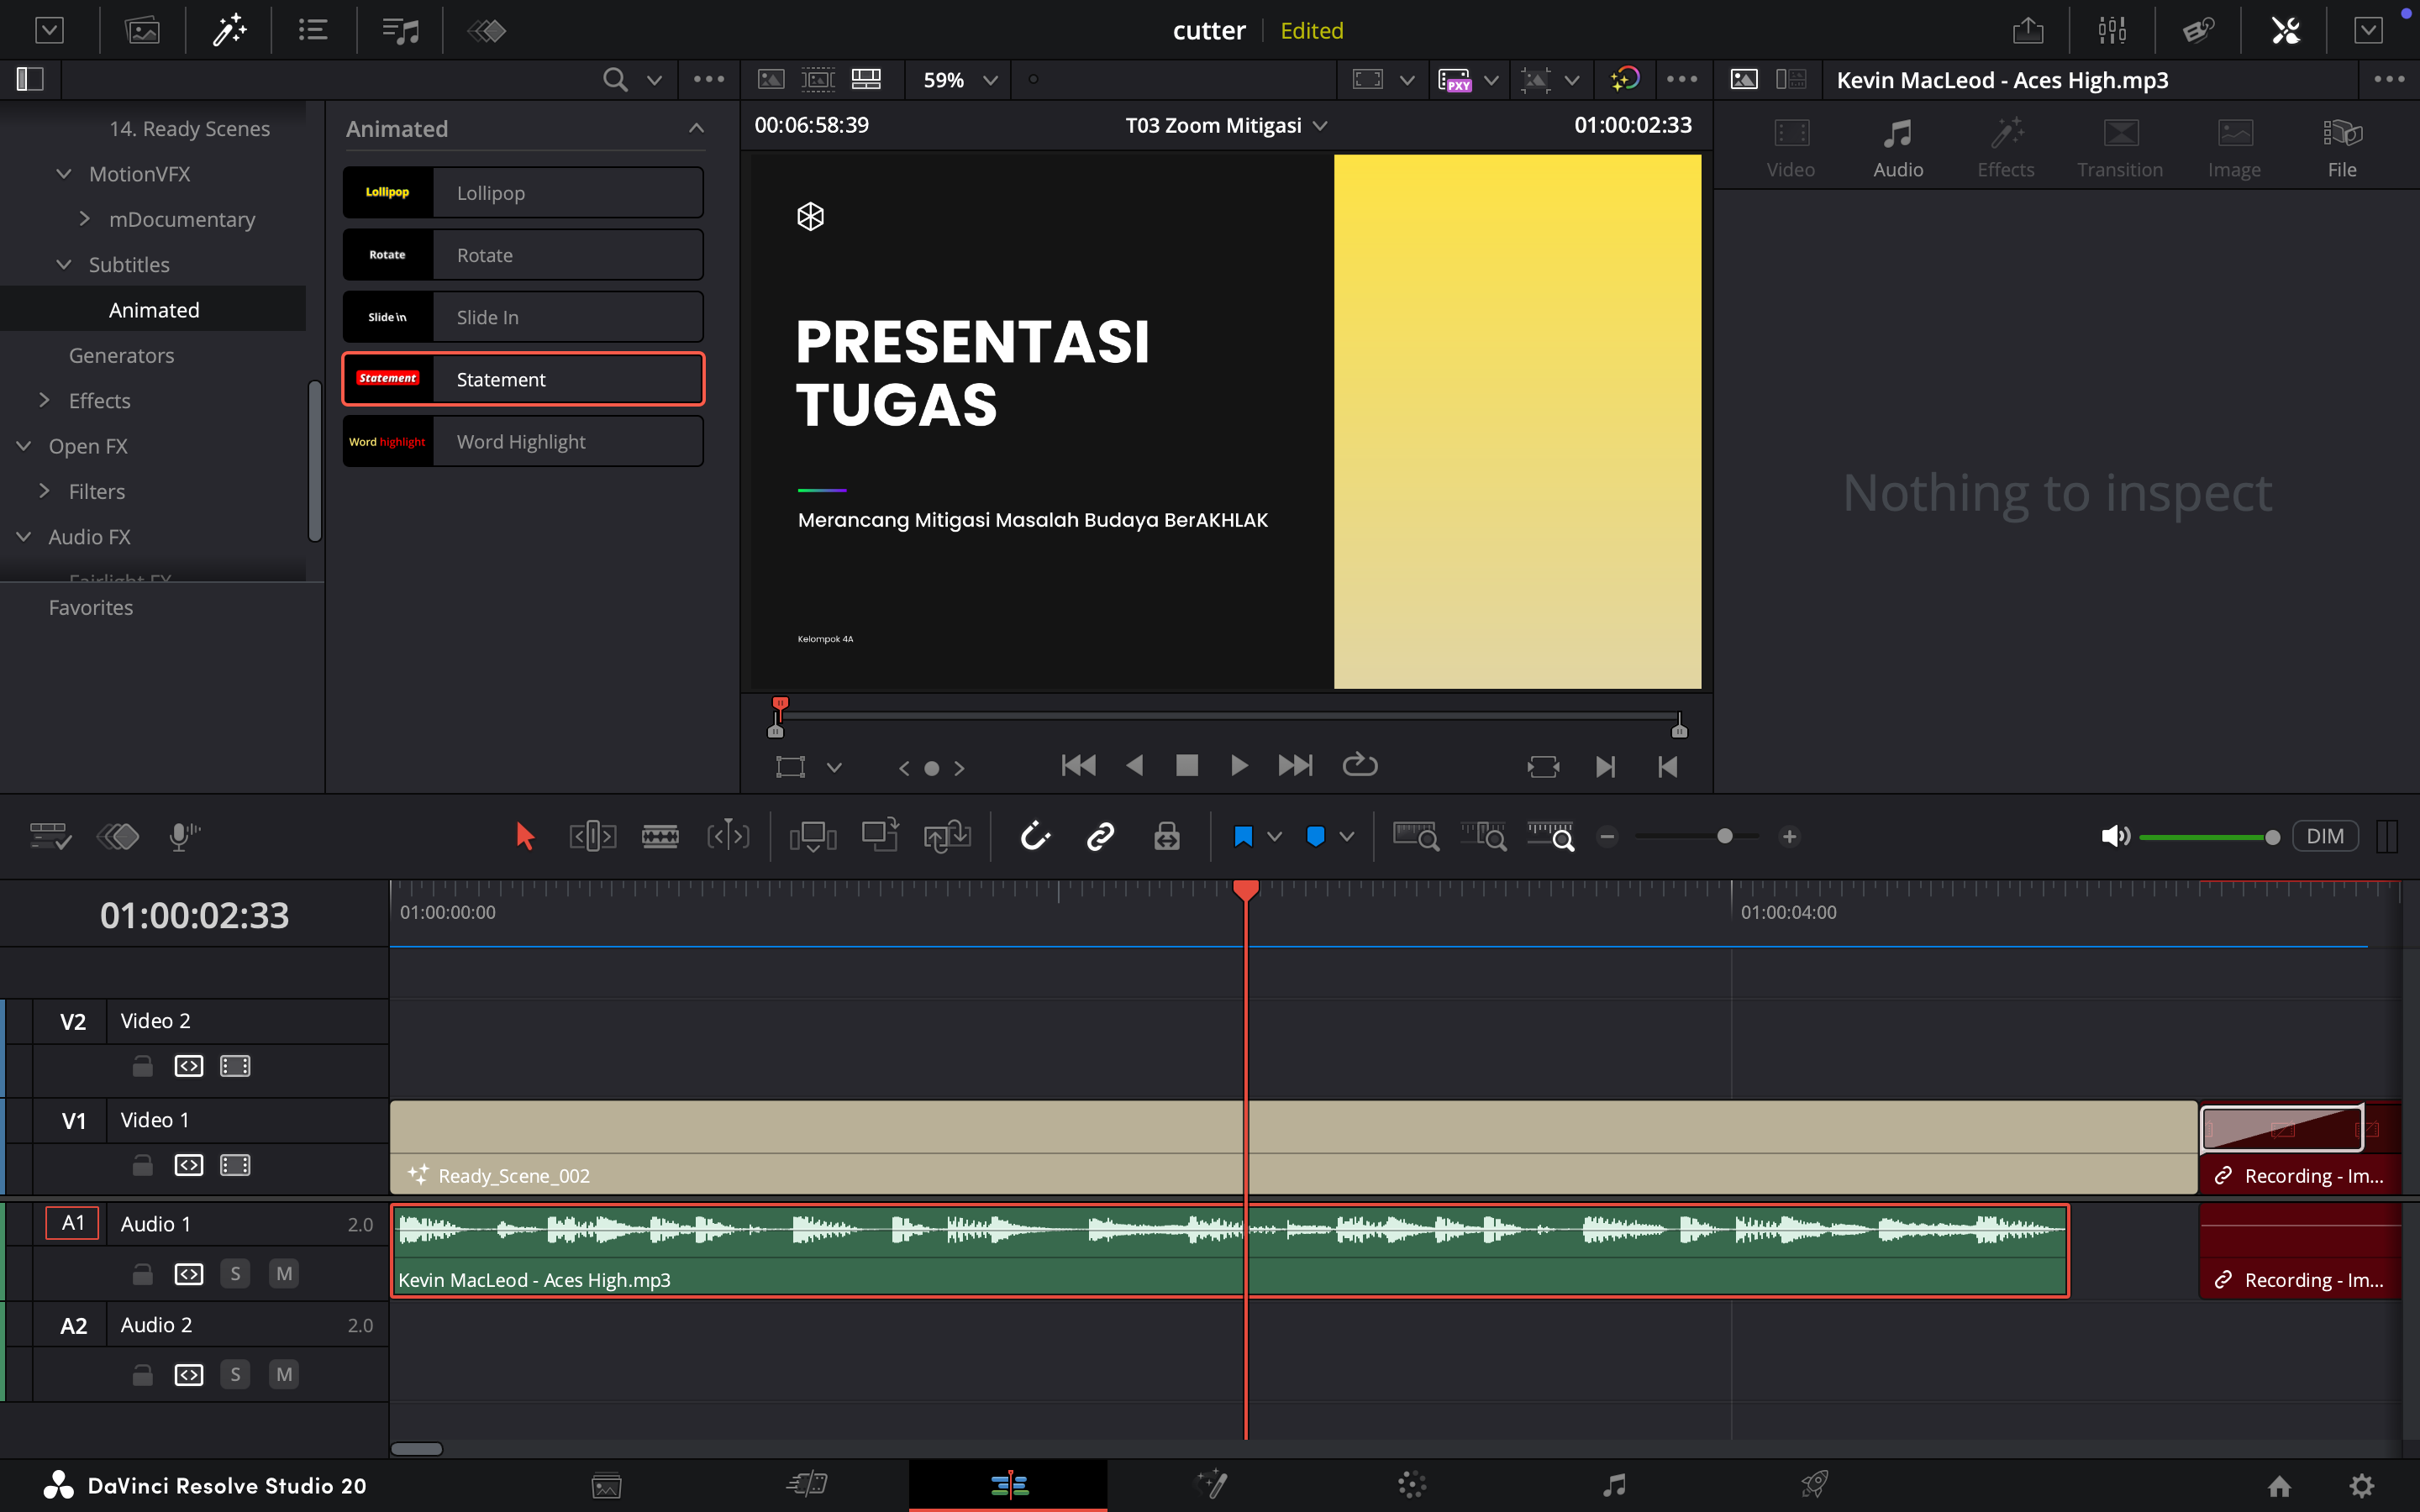Click the timeline zoom slider handle
The image size is (2420, 1512).
(1724, 836)
